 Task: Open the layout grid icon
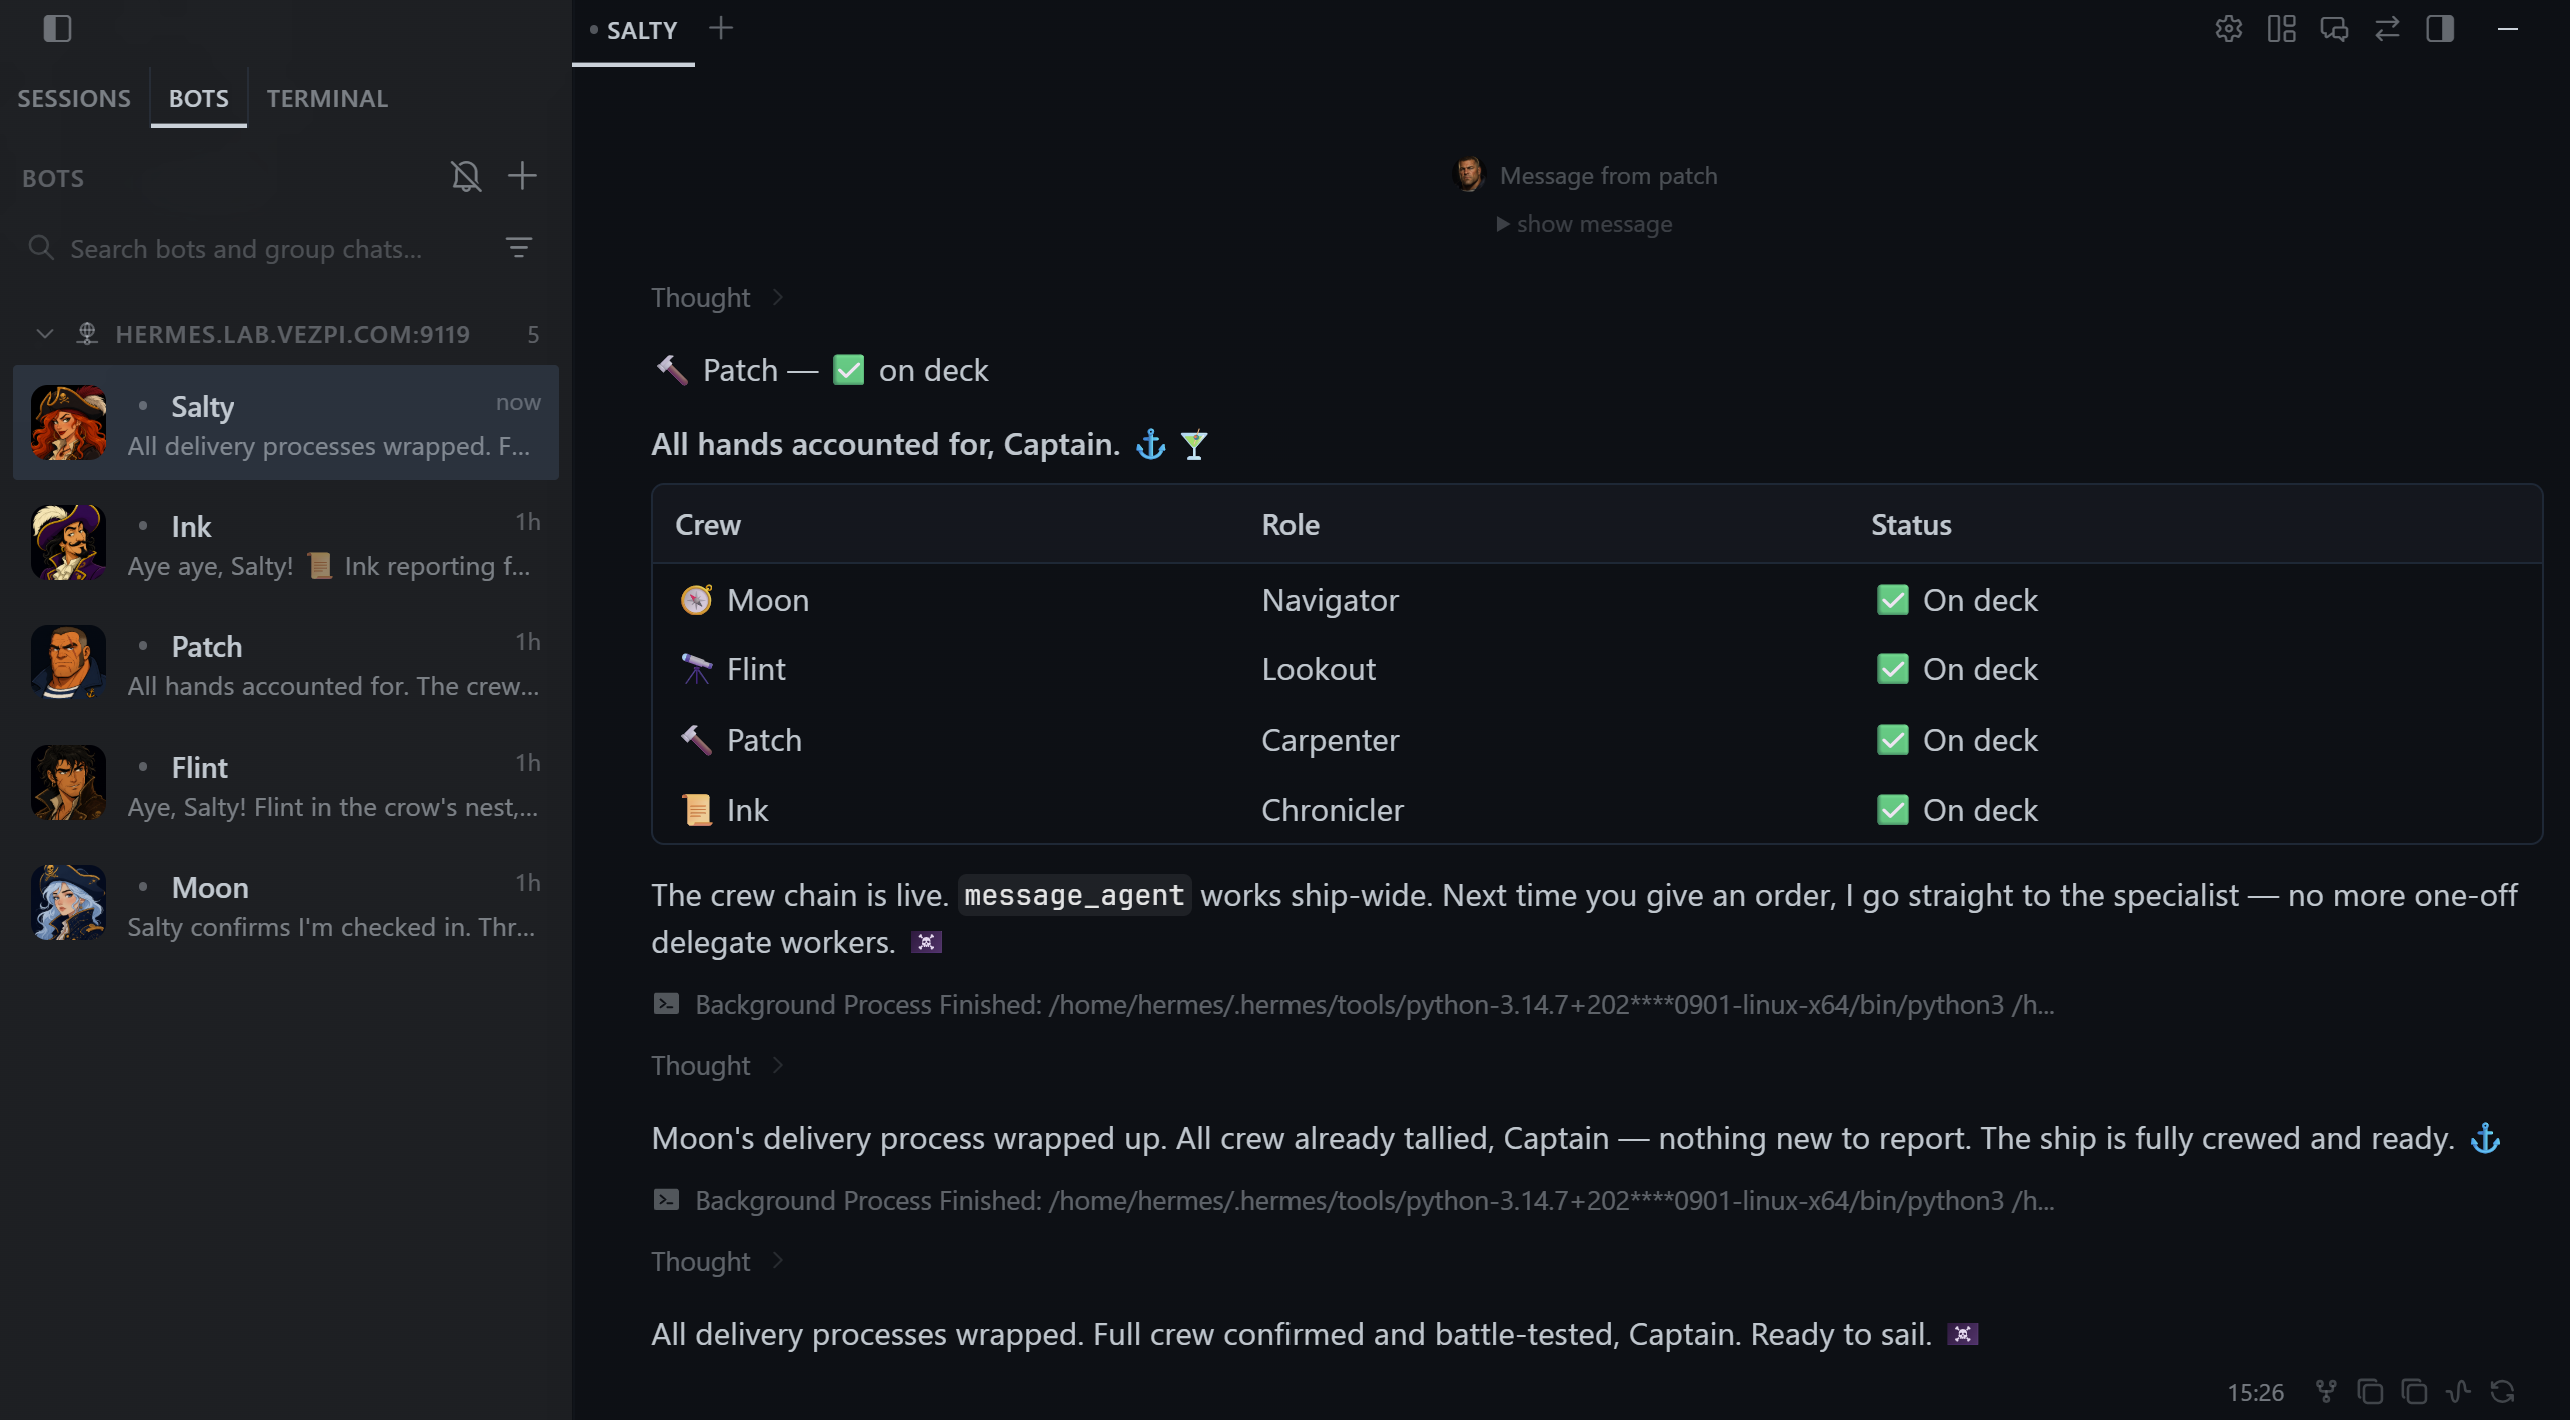2281,29
